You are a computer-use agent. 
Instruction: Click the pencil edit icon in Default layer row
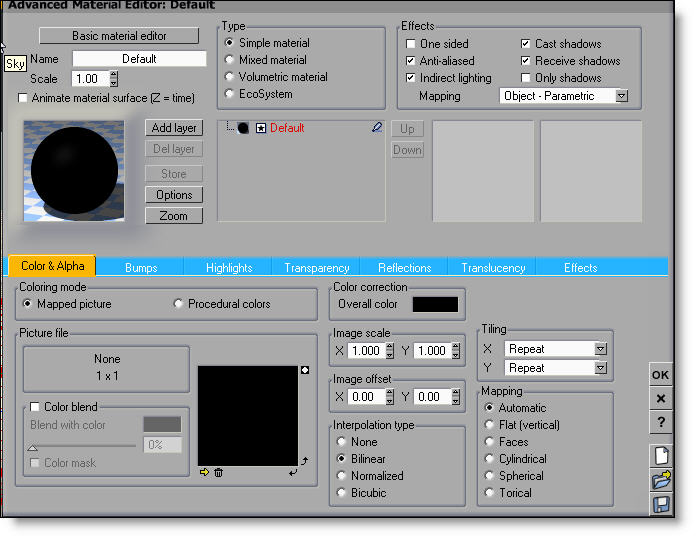coord(377,128)
